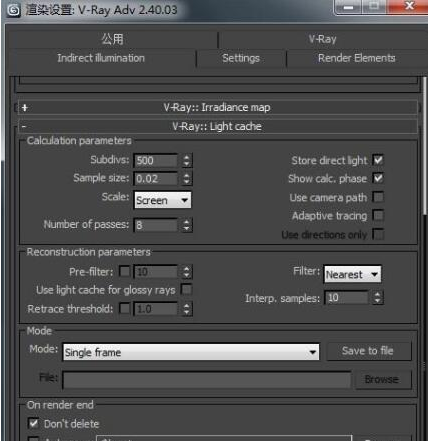
Task: Click the Interp. samples spinner
Action: click(x=377, y=298)
